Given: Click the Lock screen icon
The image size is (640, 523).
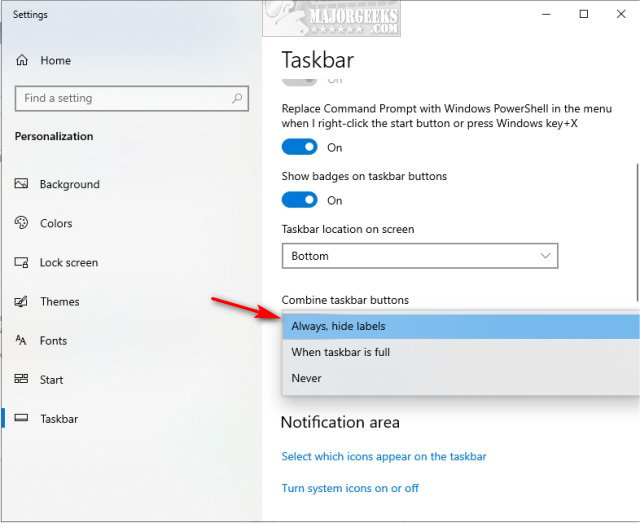Looking at the screenshot, I should [x=22, y=262].
